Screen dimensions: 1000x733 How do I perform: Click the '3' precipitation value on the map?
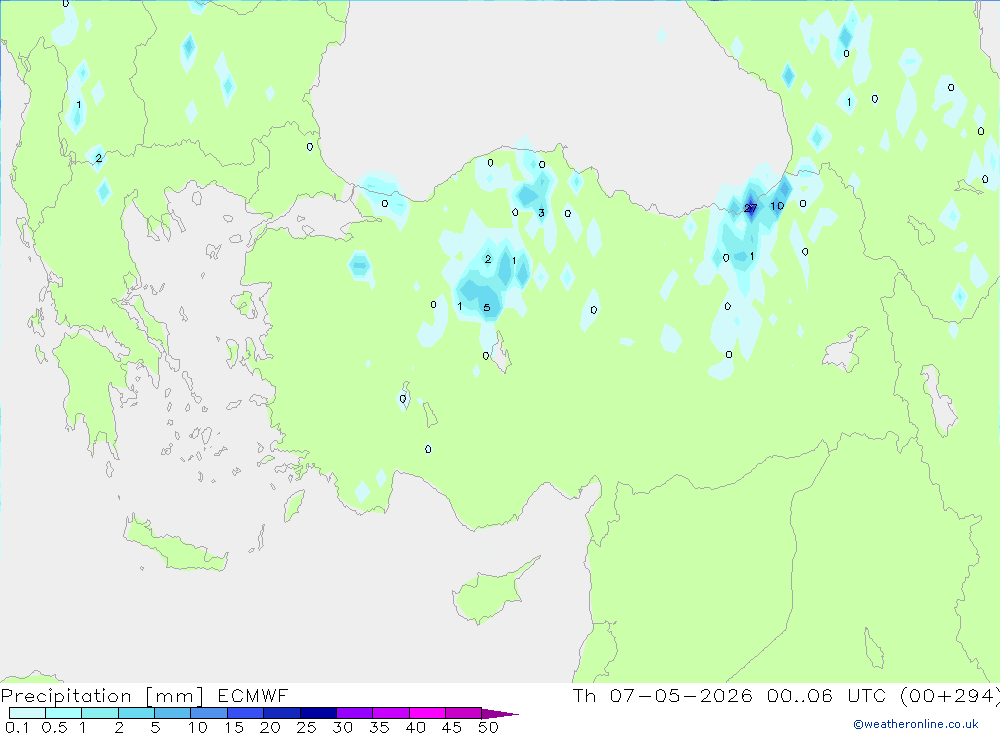(541, 213)
